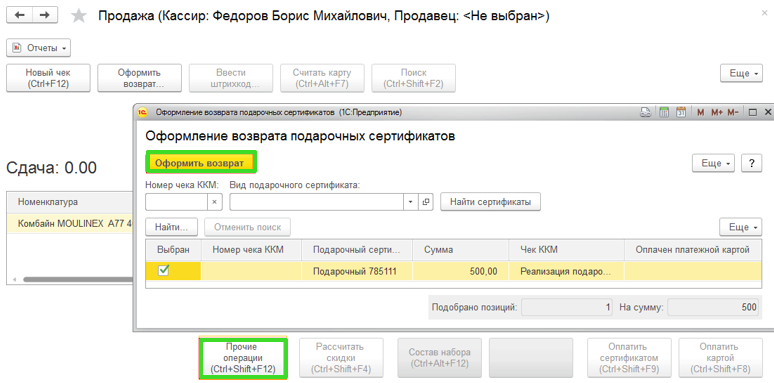Click the Чек ККМ column header
Viewport: 774px width, 383px height.
click(x=566, y=250)
